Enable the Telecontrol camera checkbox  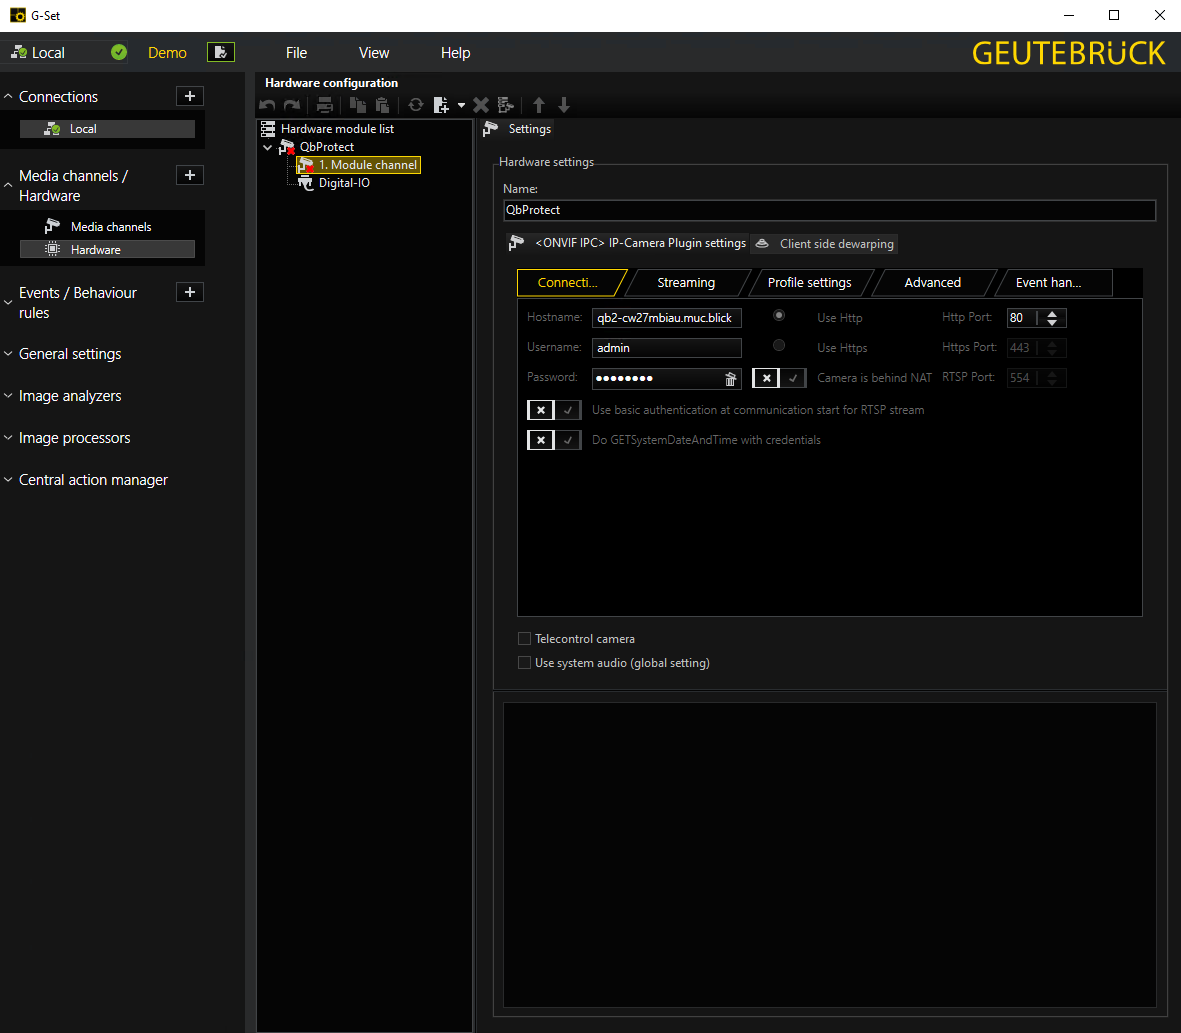[525, 639]
